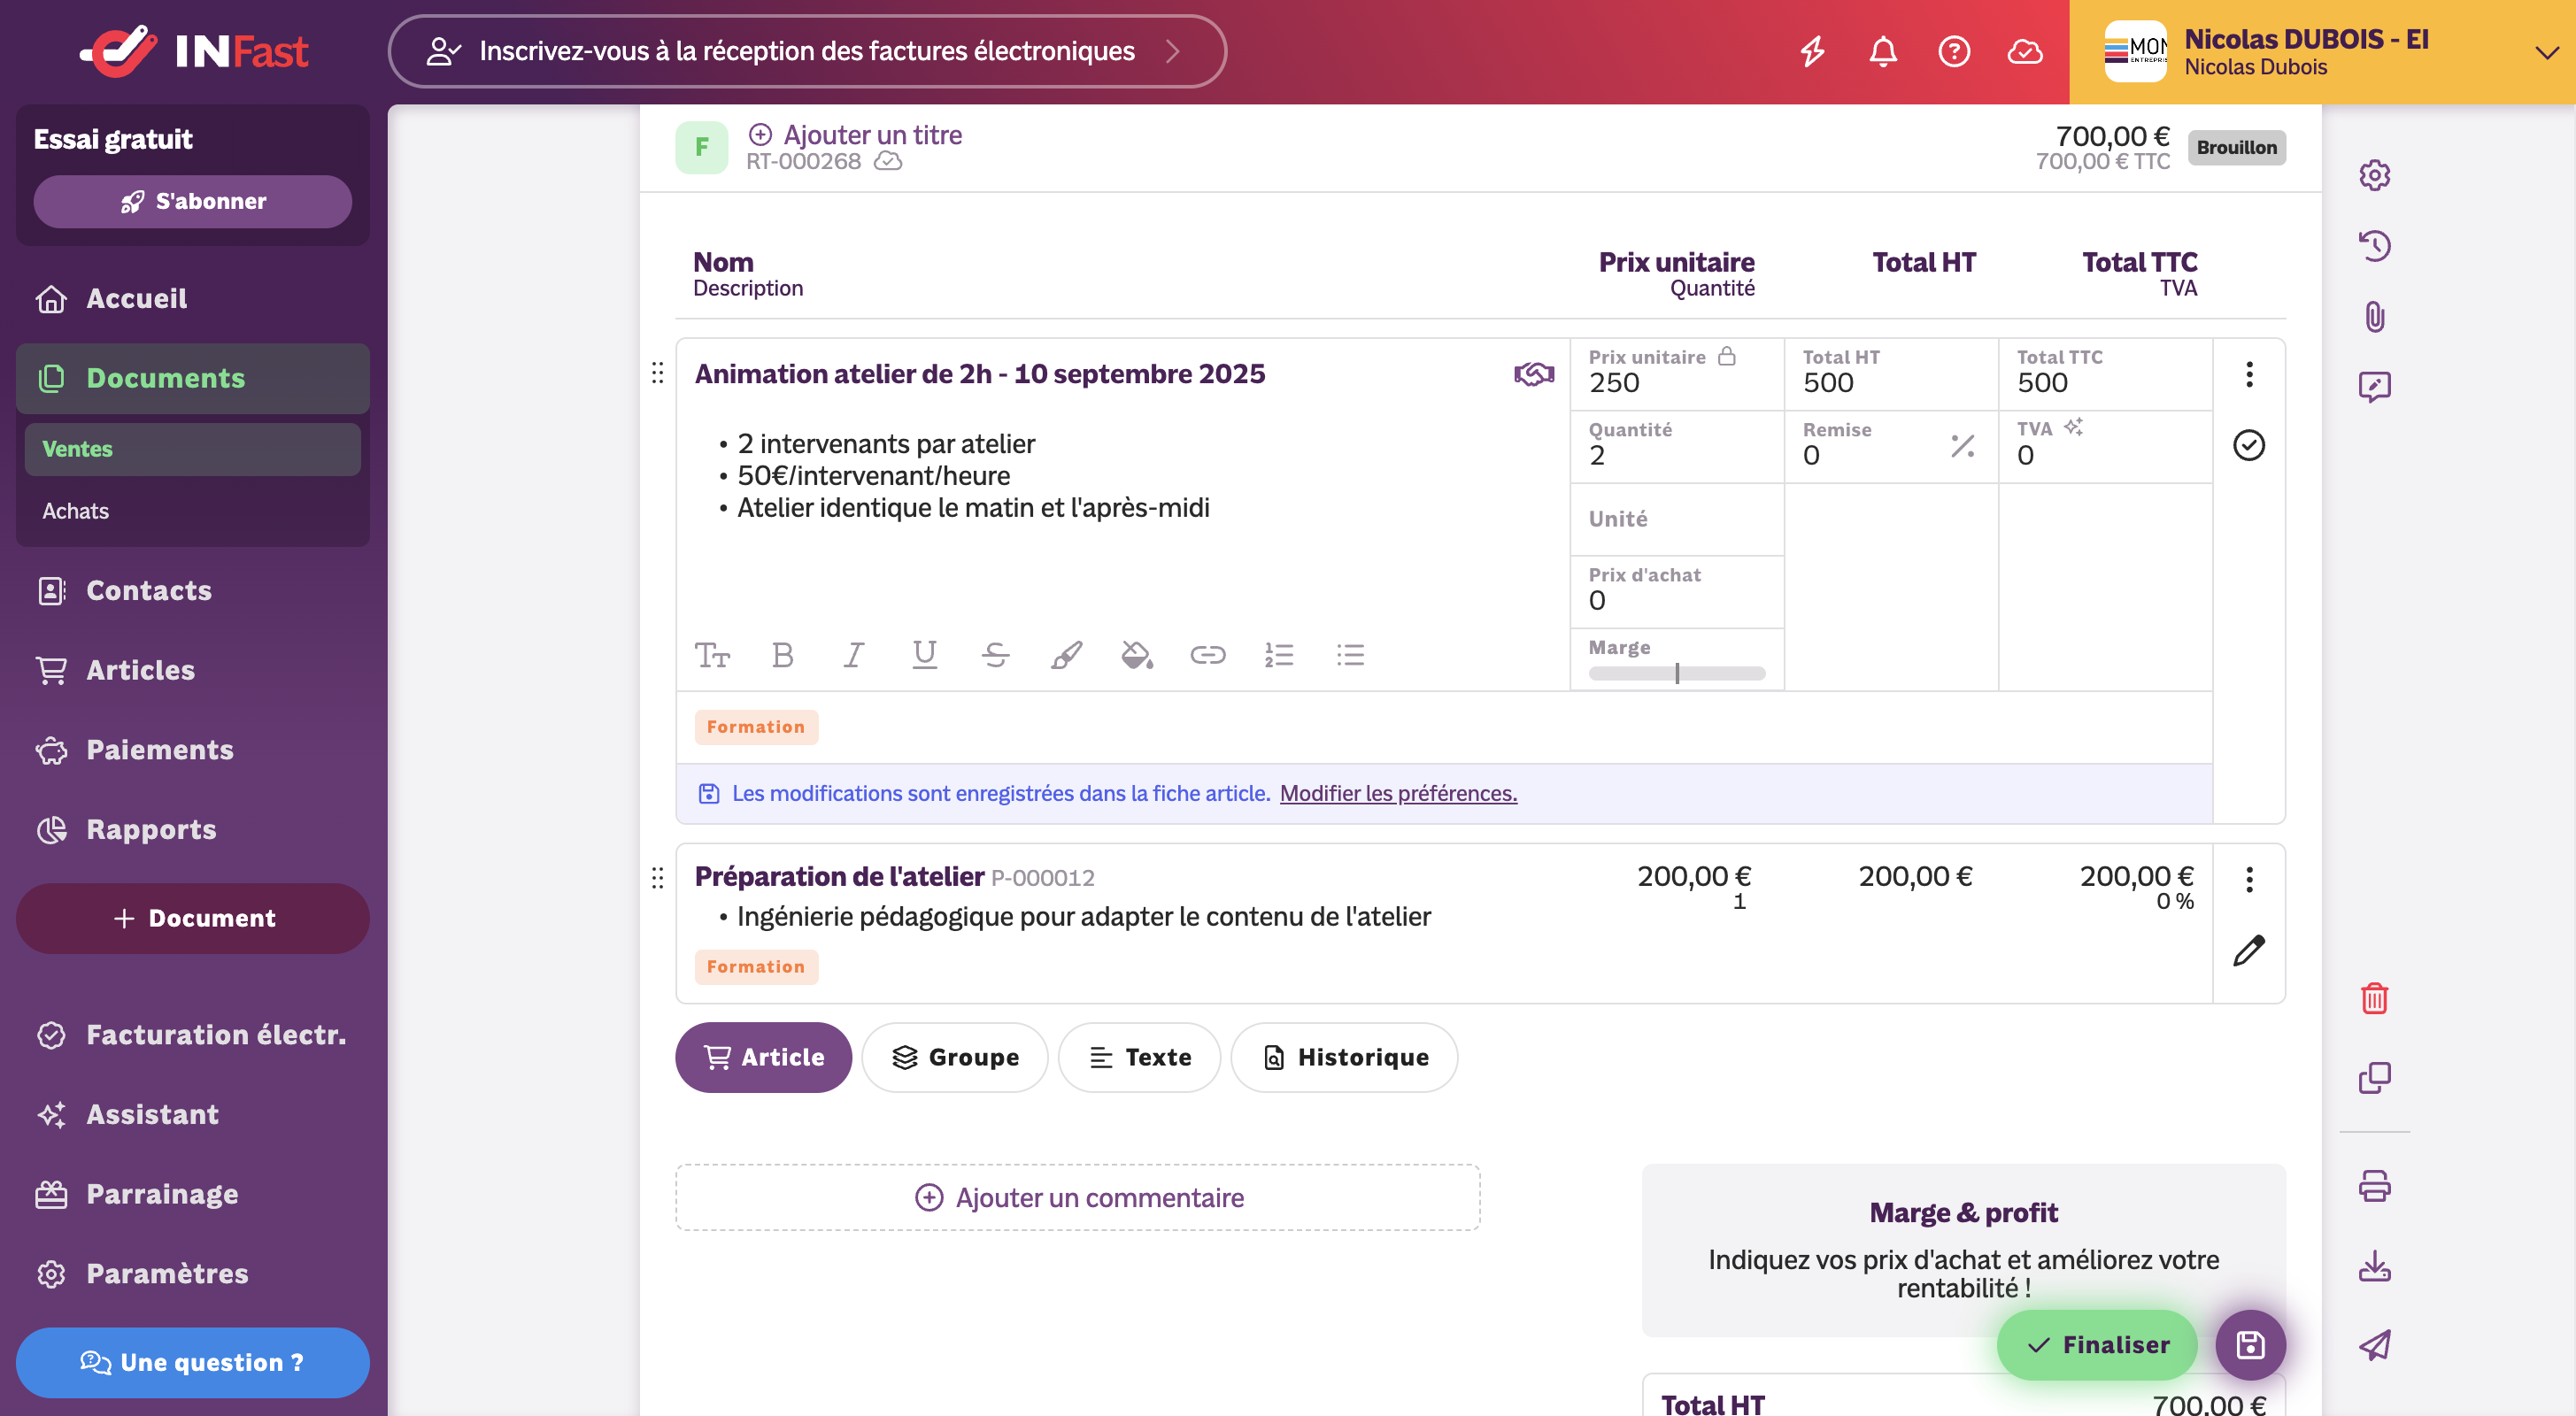Open three-dot menu for Animation atelier line
Image resolution: width=2576 pixels, height=1416 pixels.
pos(2249,374)
